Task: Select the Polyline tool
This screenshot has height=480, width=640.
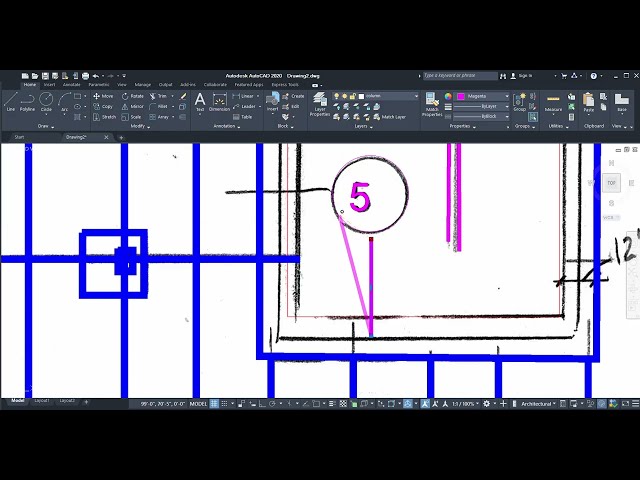Action: 27,102
